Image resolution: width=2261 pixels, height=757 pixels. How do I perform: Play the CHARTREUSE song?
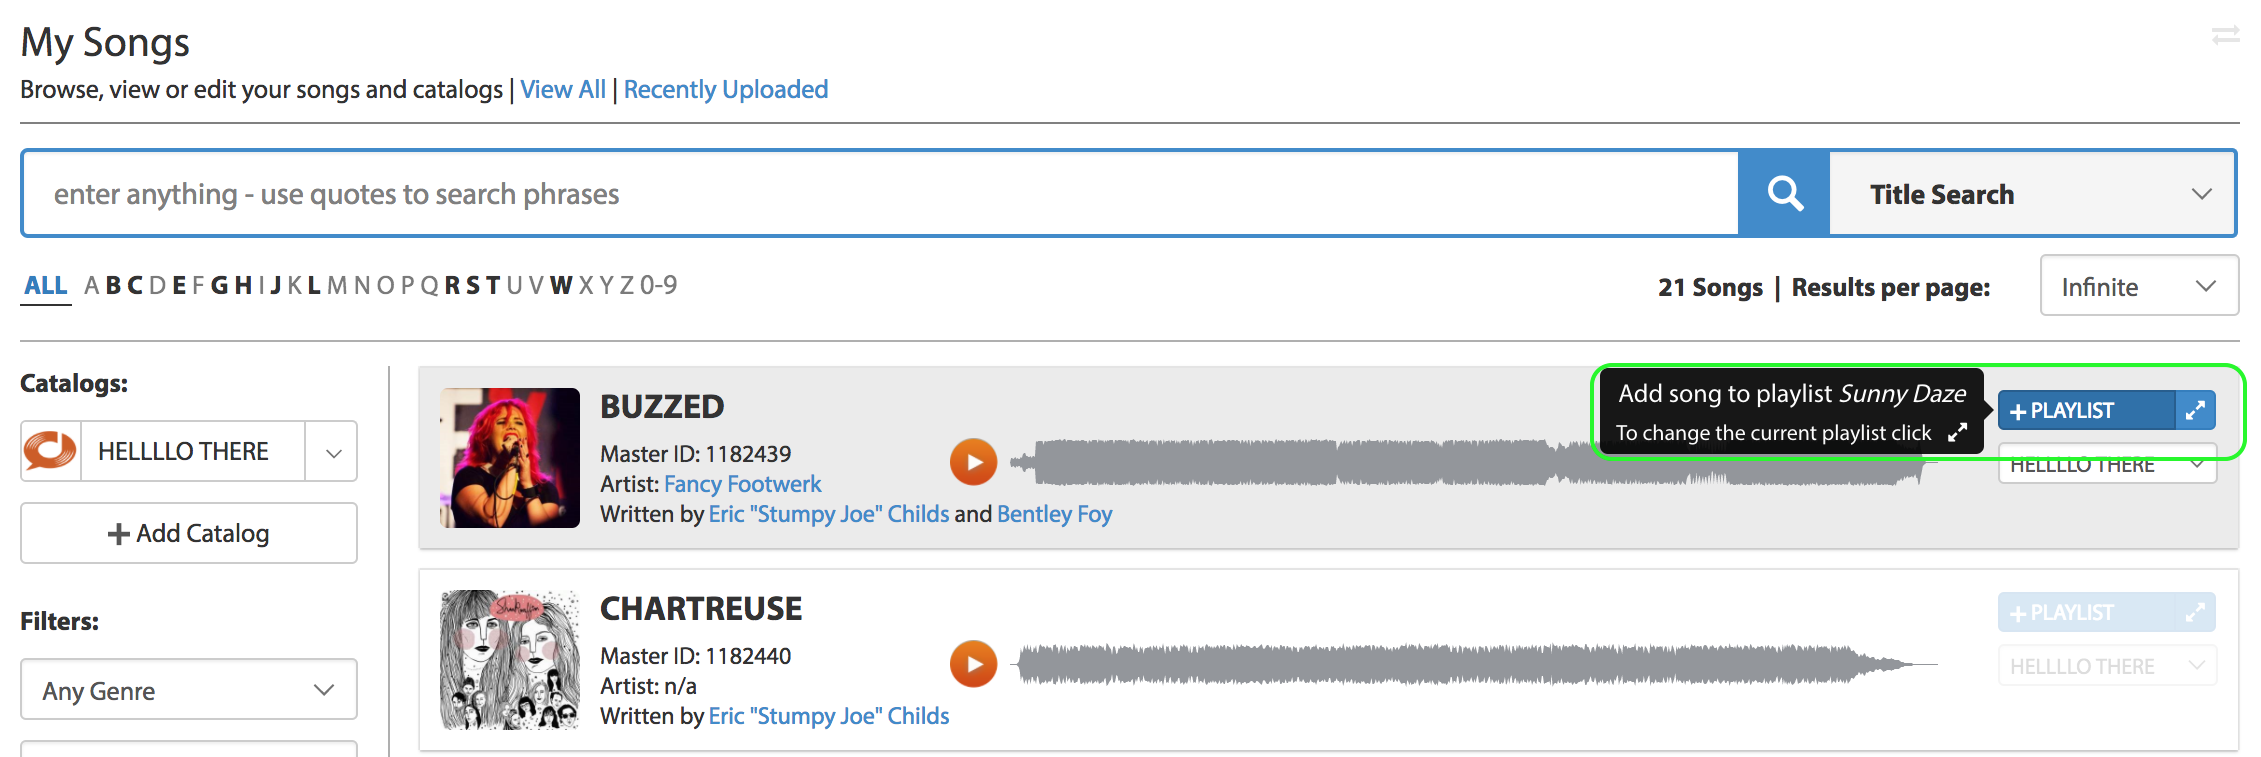[x=973, y=664]
